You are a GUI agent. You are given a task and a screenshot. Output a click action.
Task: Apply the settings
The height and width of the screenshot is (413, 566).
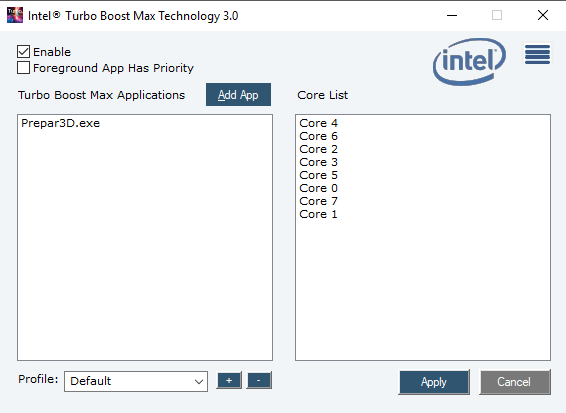tap(434, 382)
